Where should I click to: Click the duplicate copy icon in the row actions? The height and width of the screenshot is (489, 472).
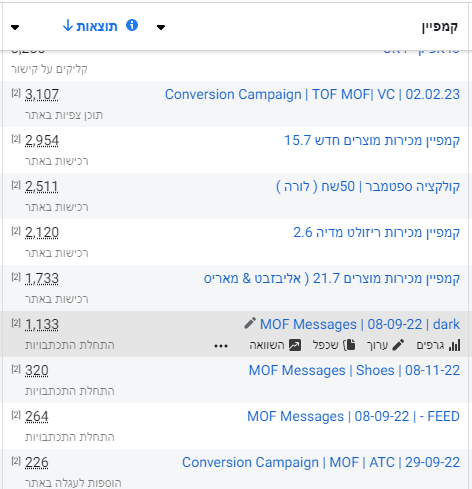click(x=349, y=345)
